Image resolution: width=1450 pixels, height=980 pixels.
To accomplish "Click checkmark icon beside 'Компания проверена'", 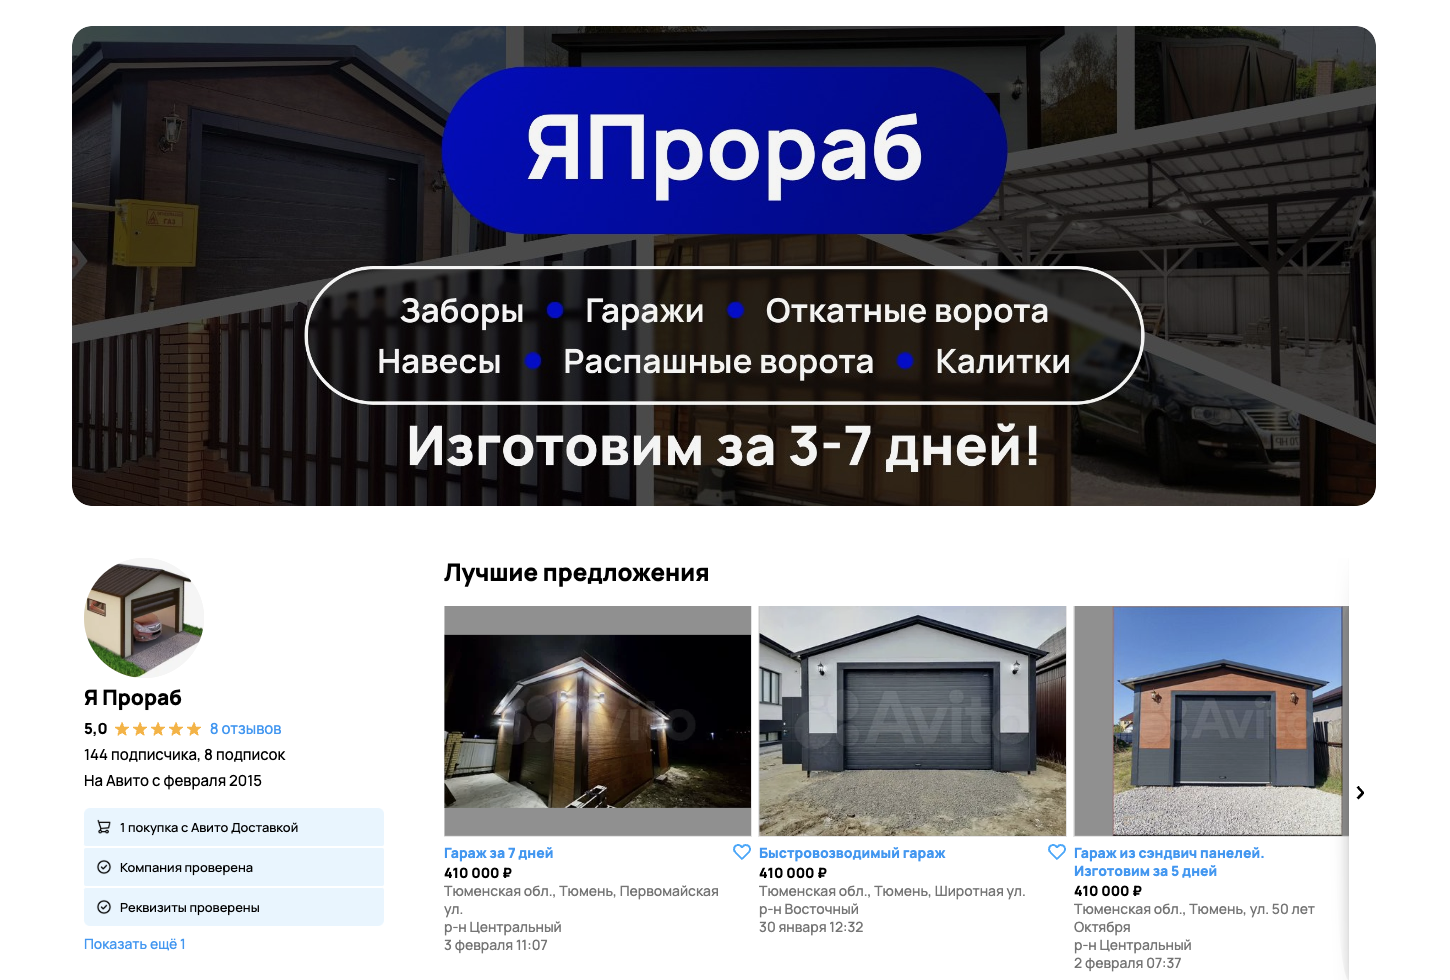I will point(104,867).
